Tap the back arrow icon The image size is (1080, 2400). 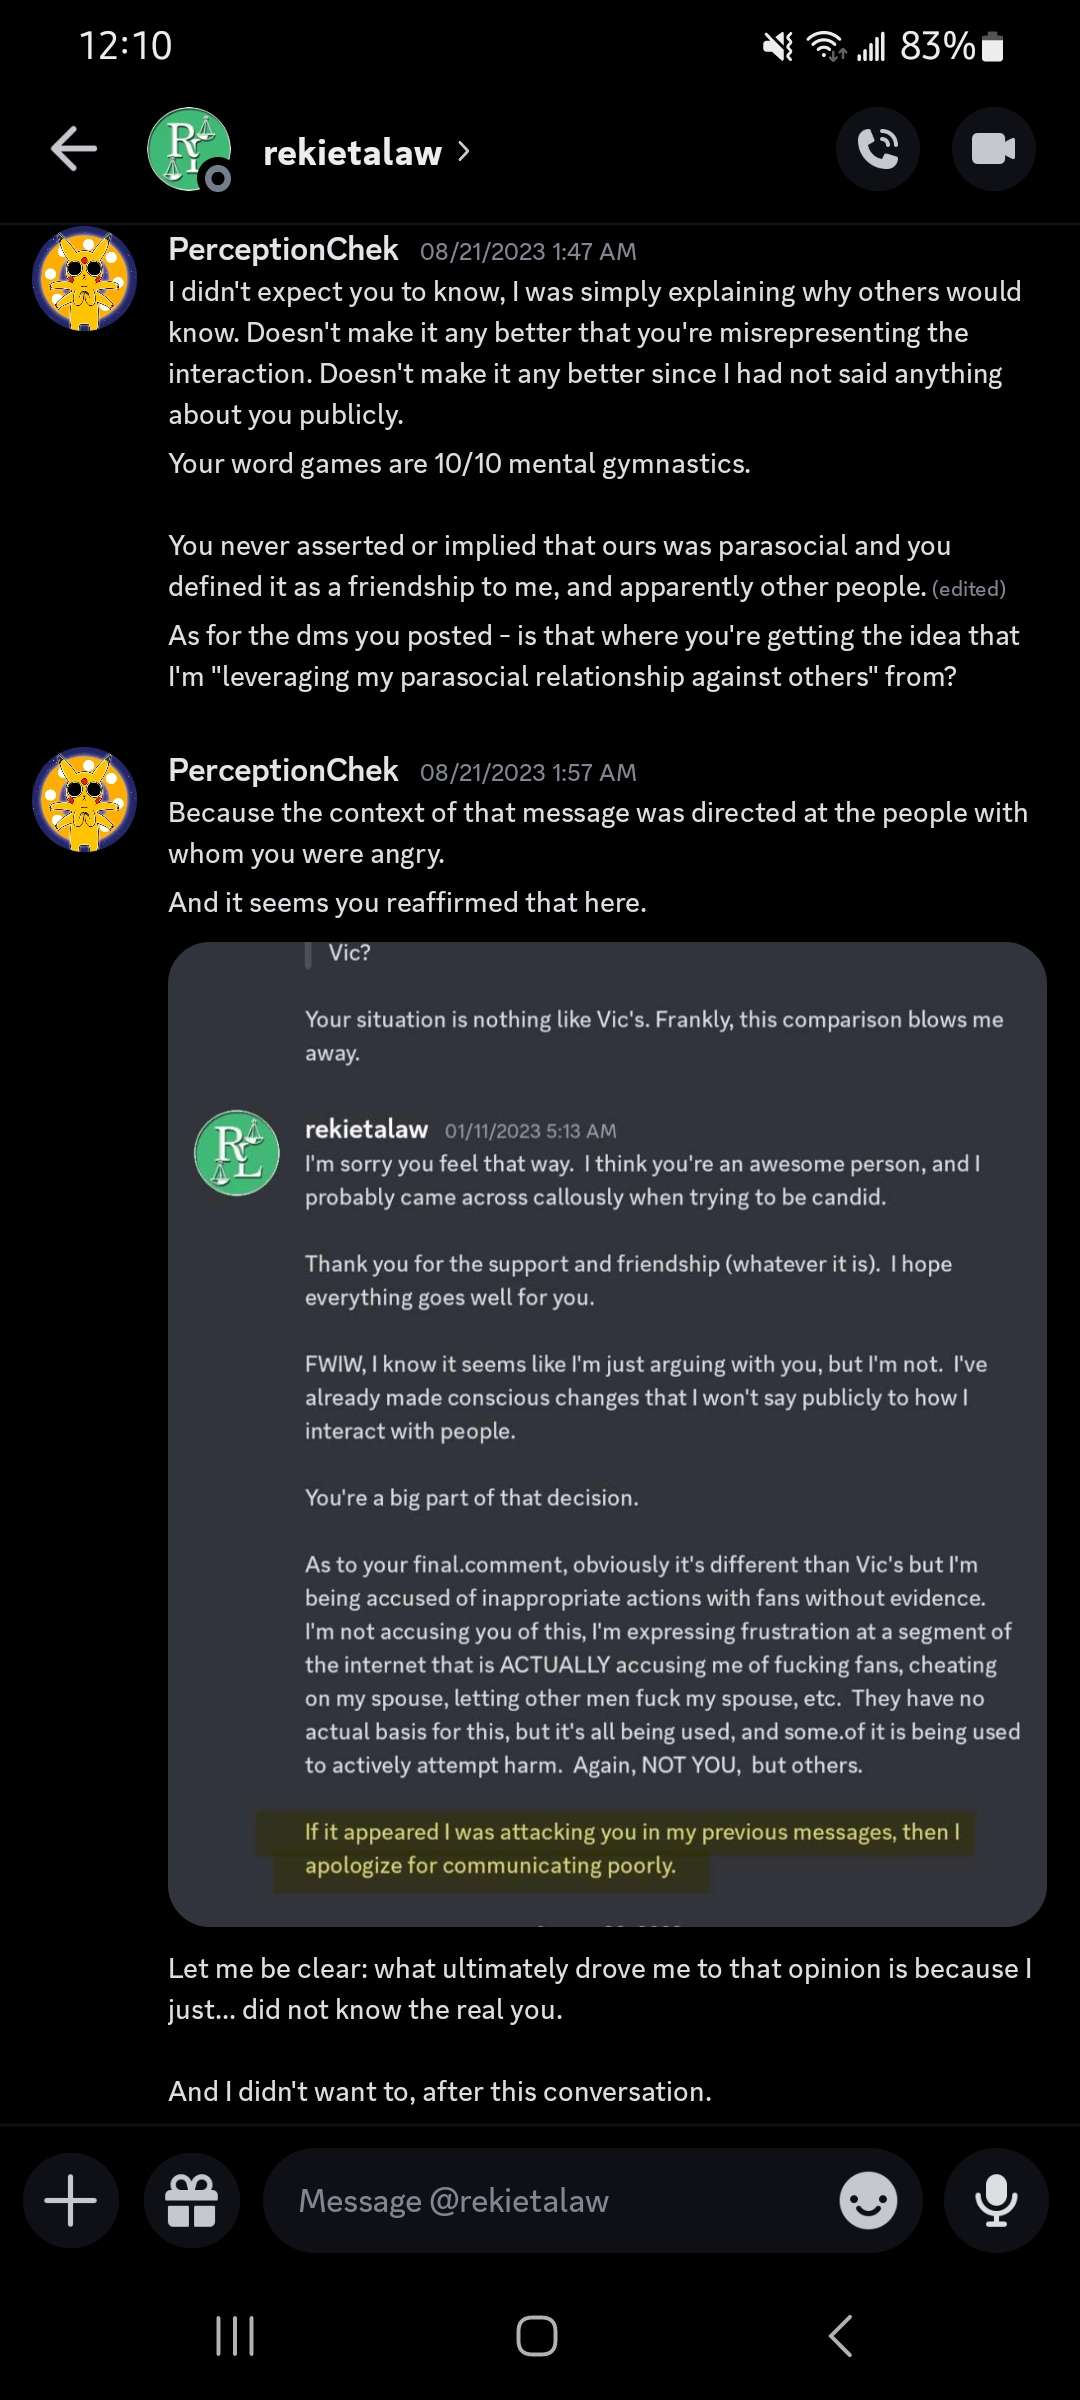pyautogui.click(x=74, y=150)
